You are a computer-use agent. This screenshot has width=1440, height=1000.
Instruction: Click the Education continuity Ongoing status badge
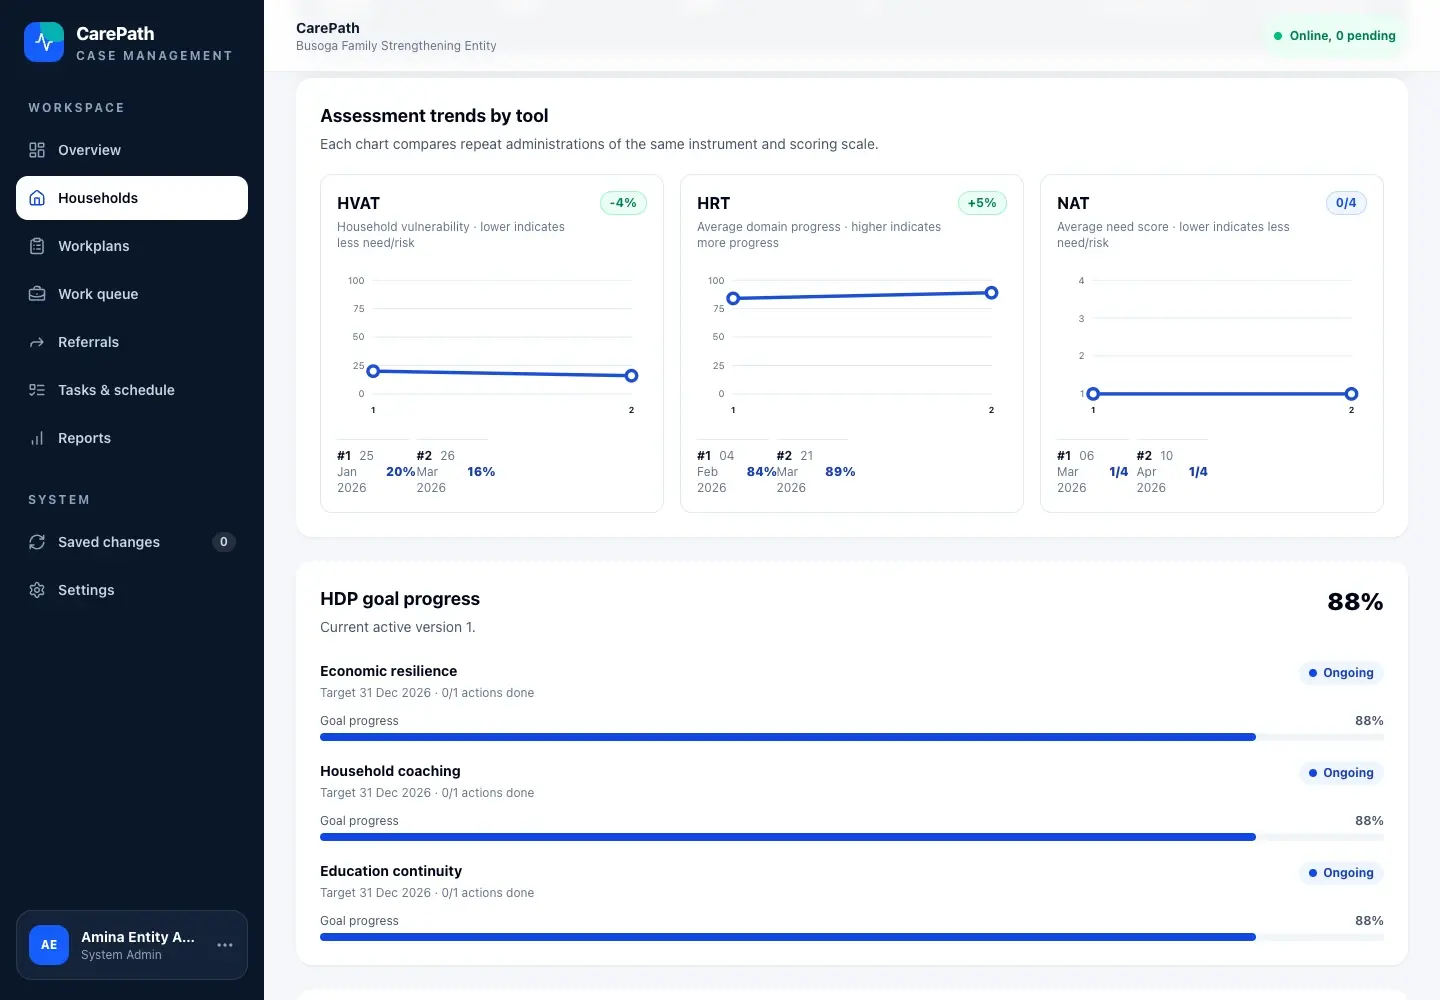(x=1341, y=873)
